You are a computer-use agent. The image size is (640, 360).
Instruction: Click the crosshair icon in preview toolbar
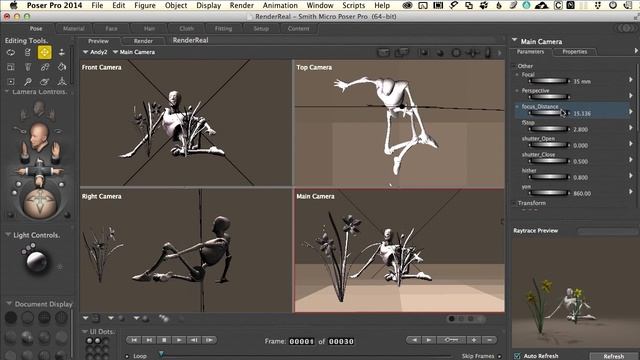point(473,53)
